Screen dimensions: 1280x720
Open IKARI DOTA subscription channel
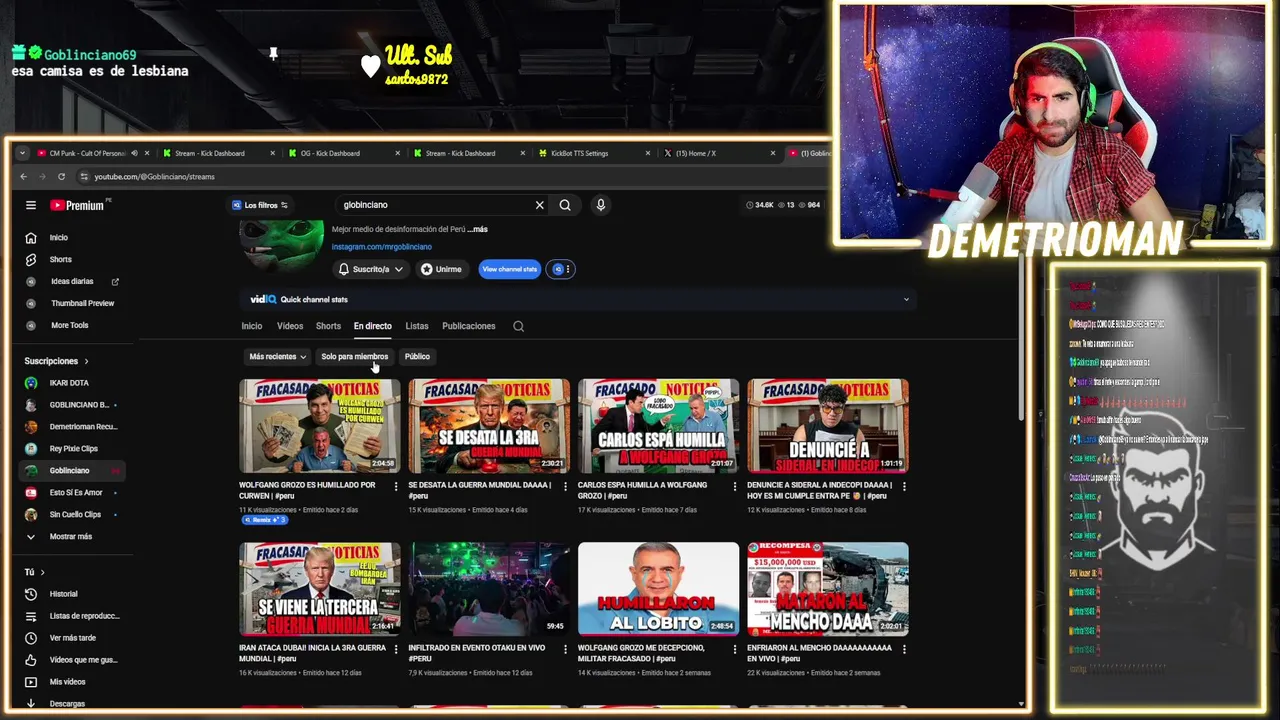pyautogui.click(x=69, y=383)
